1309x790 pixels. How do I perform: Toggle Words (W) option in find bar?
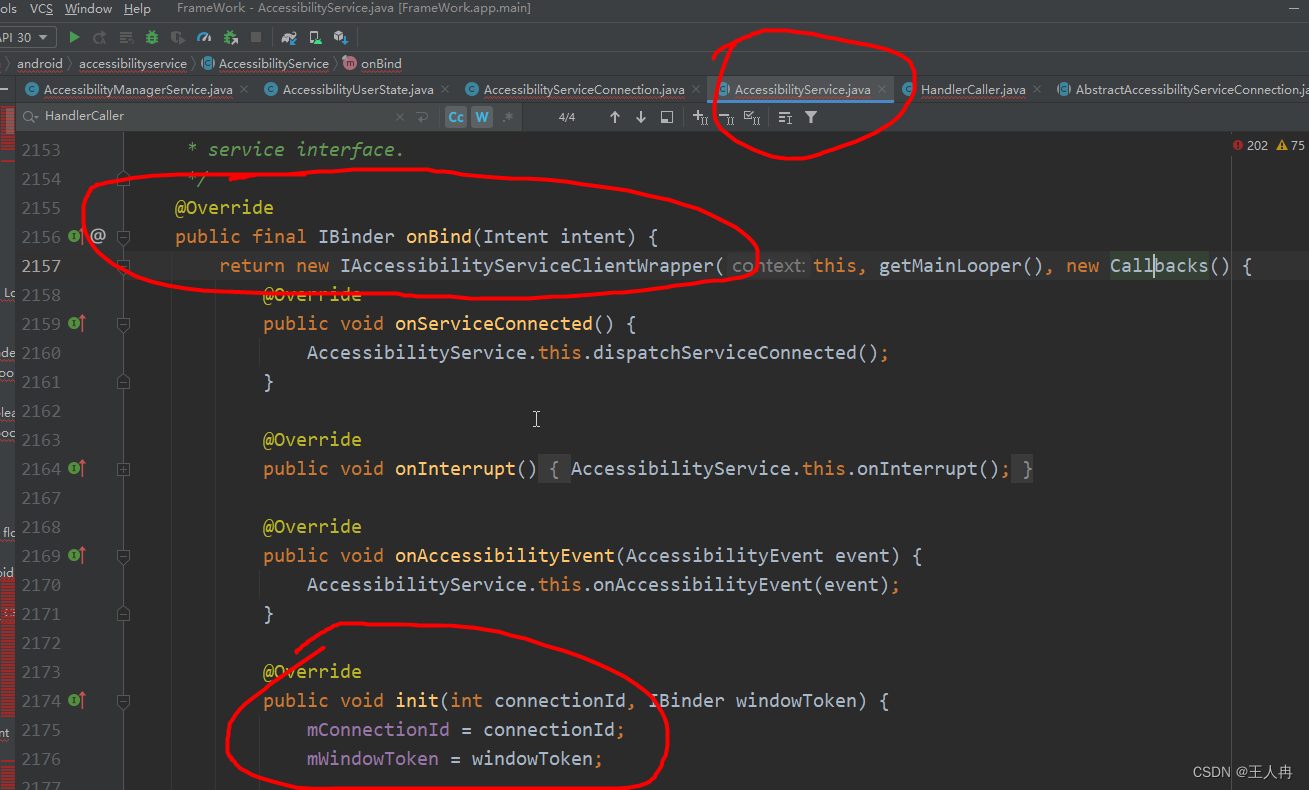point(482,117)
